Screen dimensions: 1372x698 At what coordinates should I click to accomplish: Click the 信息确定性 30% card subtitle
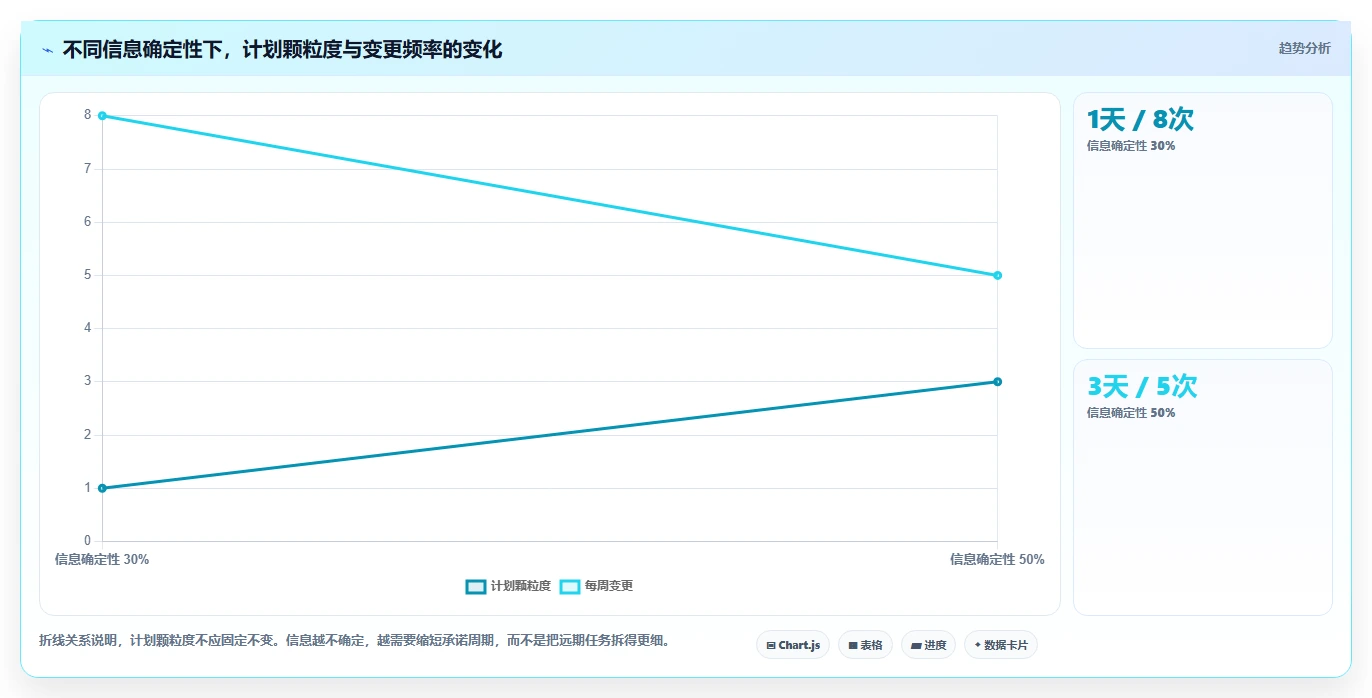click(1131, 146)
